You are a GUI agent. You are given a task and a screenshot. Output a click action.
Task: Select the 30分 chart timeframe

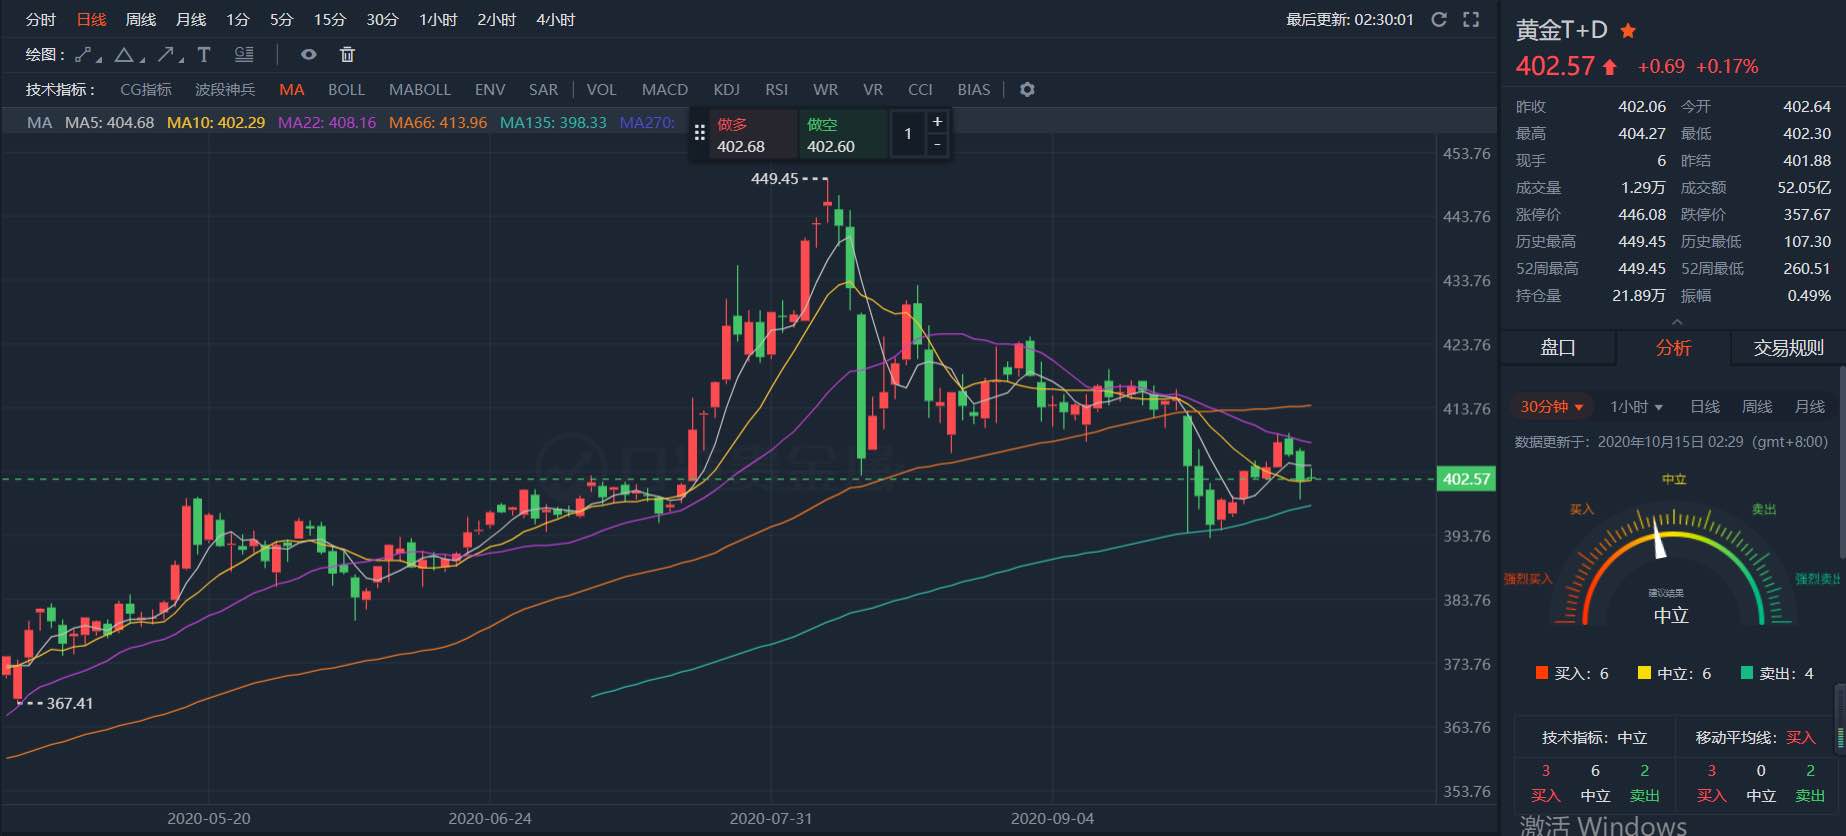[382, 20]
